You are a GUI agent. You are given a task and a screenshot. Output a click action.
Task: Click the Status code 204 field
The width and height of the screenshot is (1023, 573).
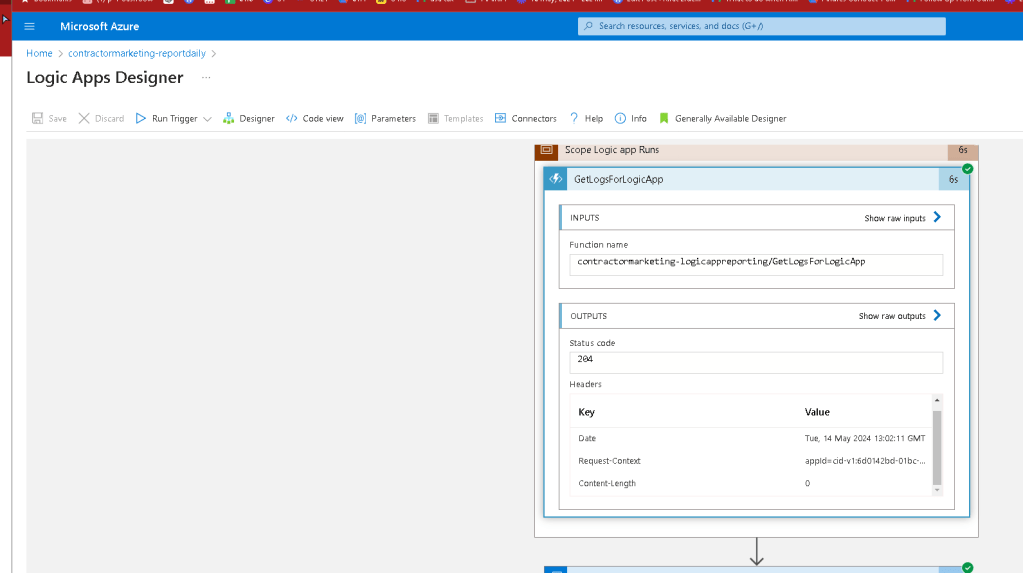756,362
